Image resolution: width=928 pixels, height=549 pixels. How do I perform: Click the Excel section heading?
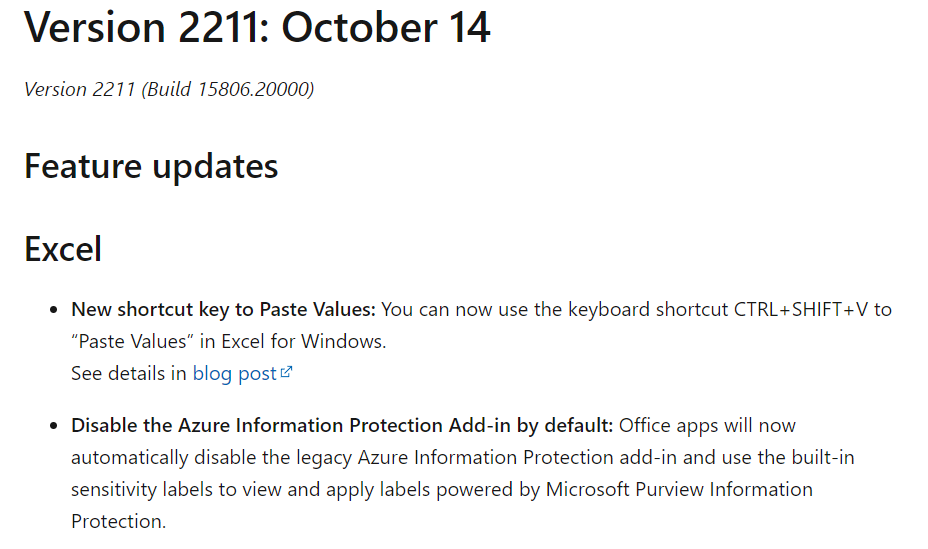[63, 249]
